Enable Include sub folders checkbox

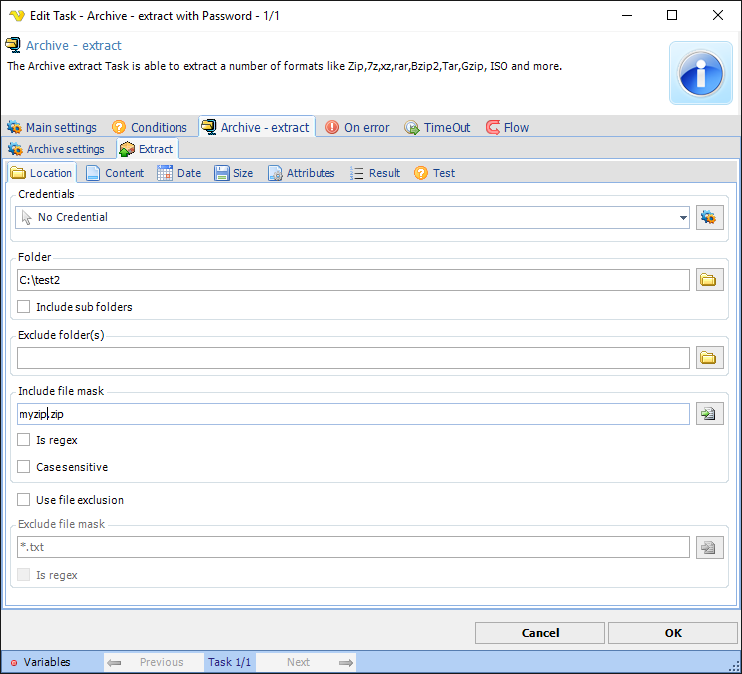pyautogui.click(x=24, y=307)
